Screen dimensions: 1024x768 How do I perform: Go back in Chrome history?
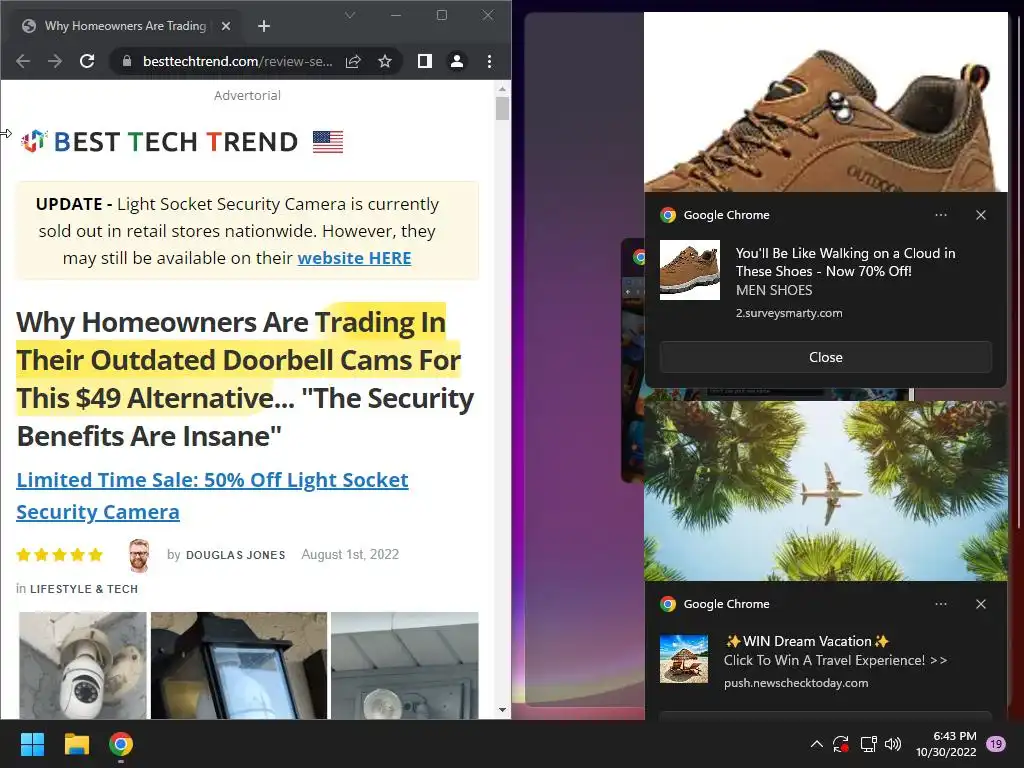(x=23, y=61)
